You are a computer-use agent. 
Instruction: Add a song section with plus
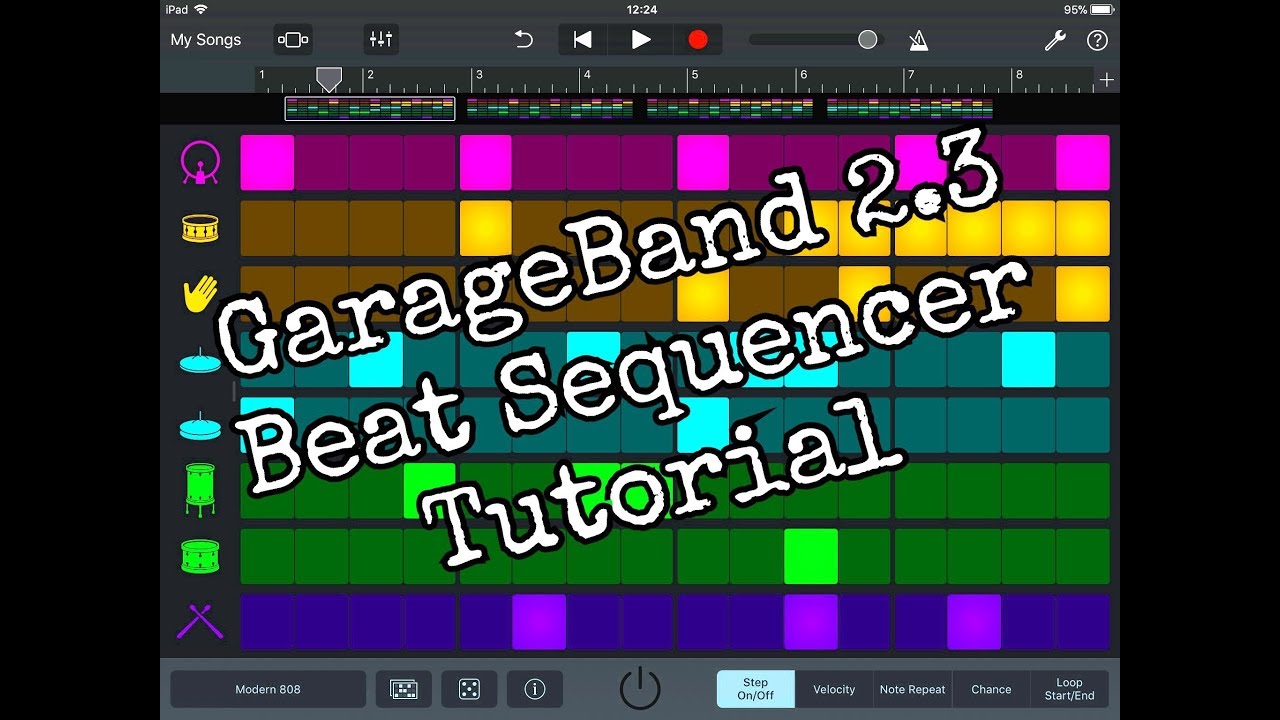[1107, 79]
